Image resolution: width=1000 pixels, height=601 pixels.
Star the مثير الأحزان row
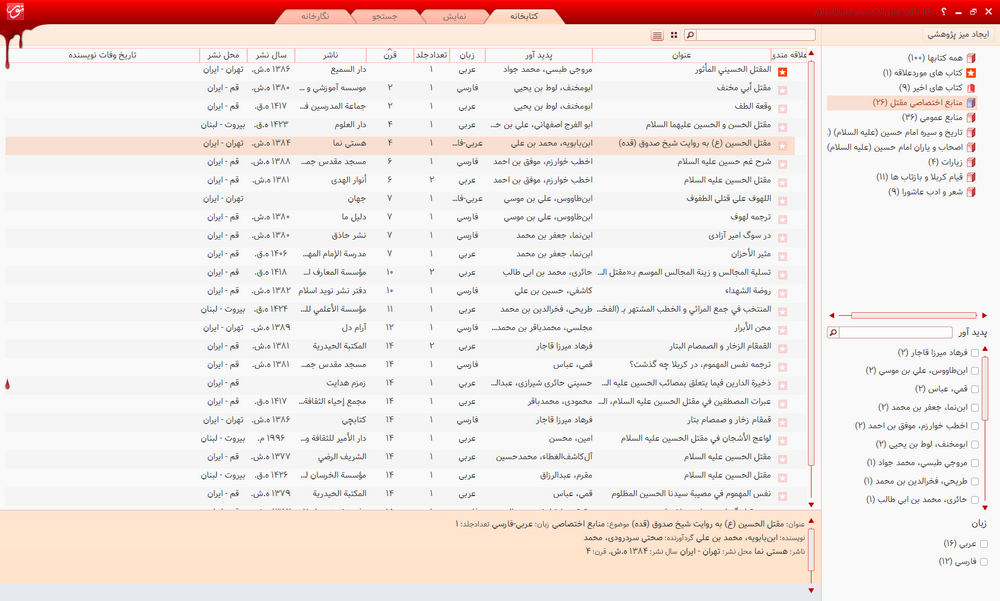pos(783,256)
